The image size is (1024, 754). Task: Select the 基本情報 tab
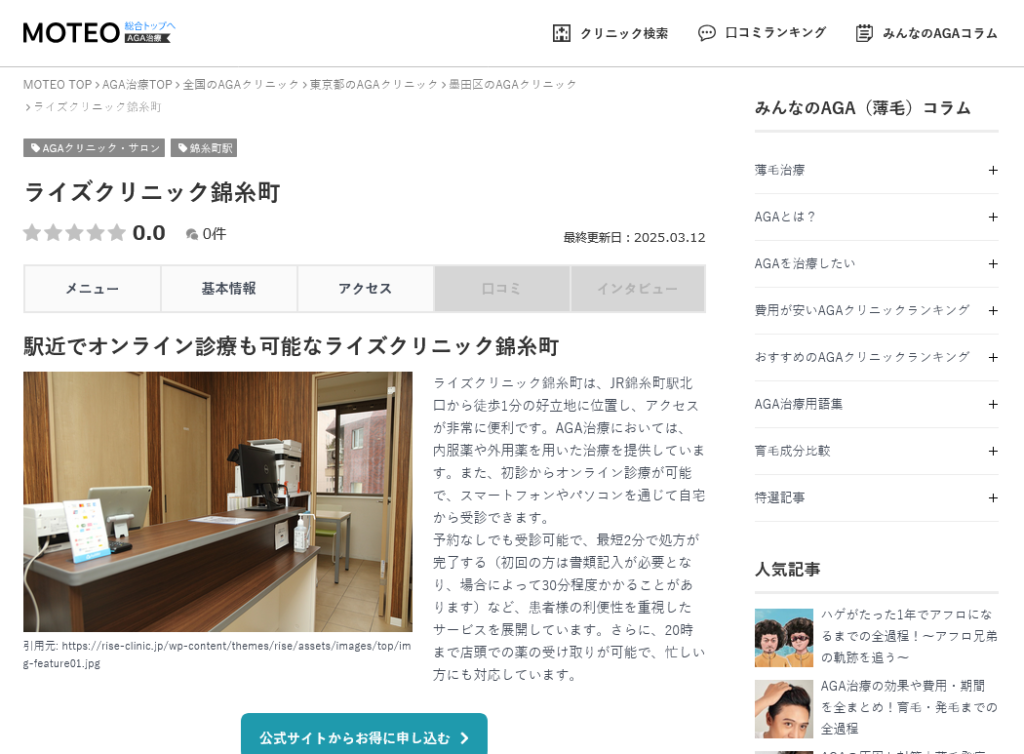(x=229, y=289)
